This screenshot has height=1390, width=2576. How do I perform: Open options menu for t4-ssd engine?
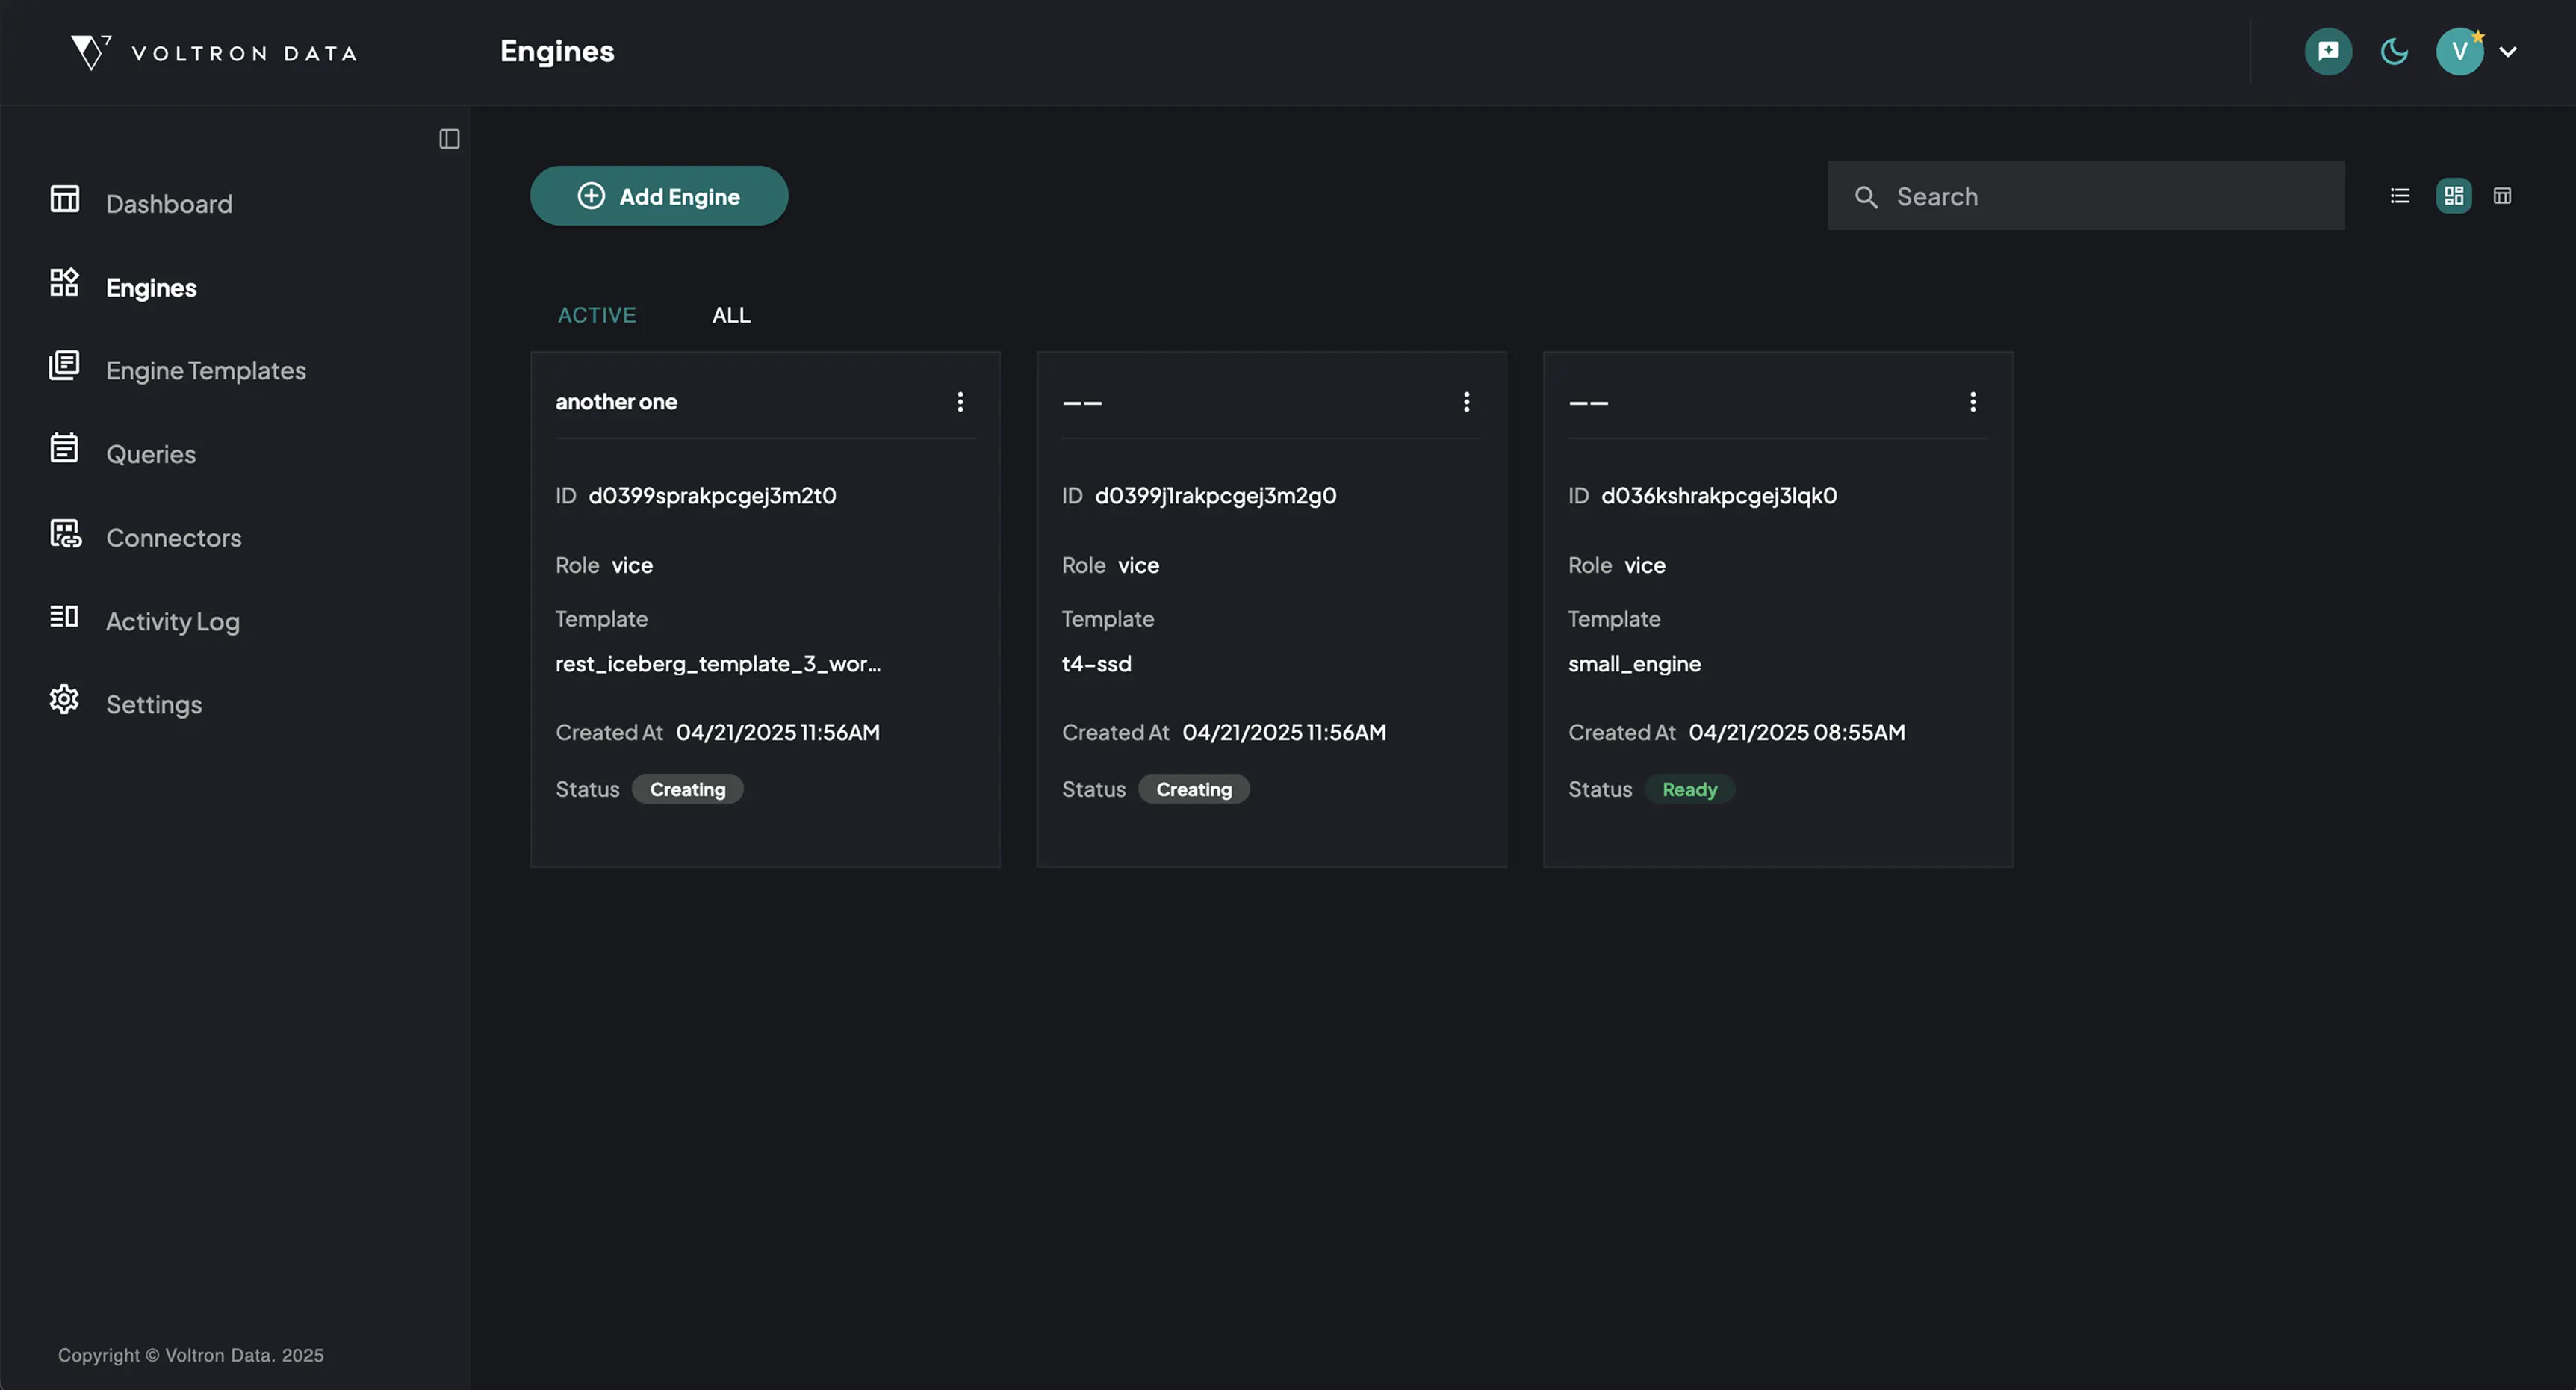tap(1466, 402)
